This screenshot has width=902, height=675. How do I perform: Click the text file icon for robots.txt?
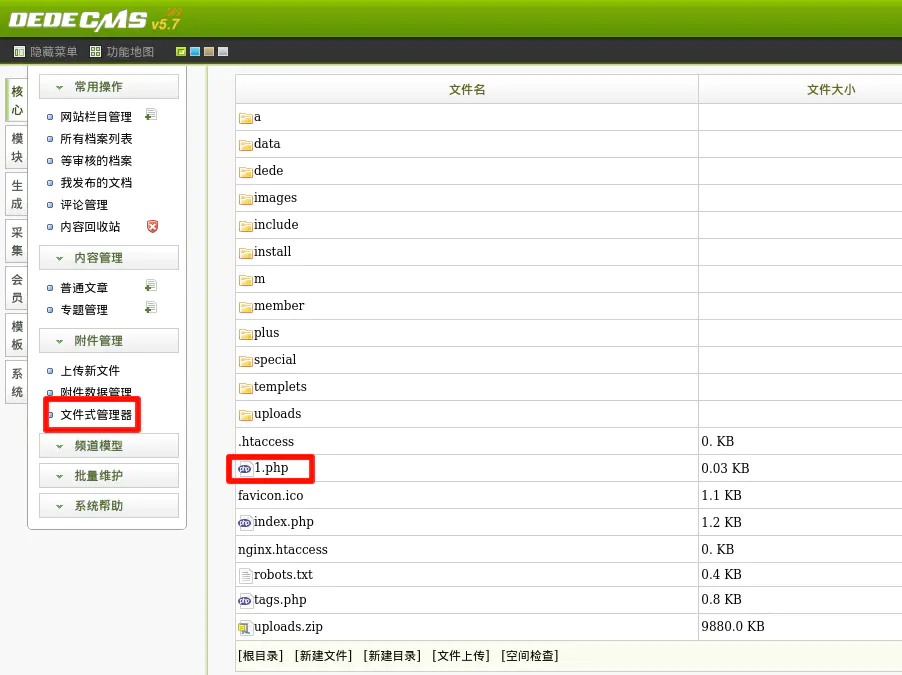tap(245, 575)
